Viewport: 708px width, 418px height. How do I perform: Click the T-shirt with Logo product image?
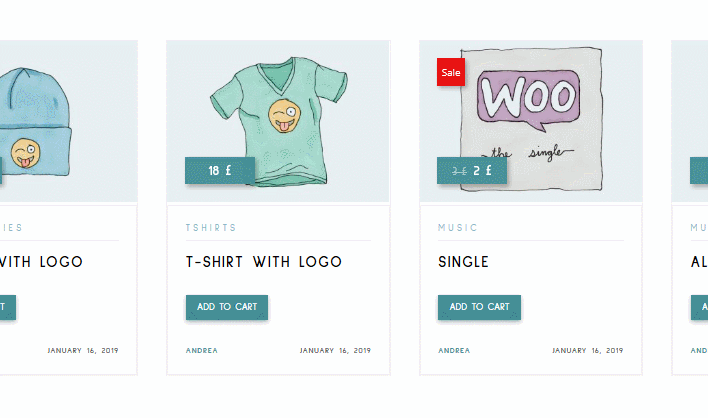click(x=278, y=121)
